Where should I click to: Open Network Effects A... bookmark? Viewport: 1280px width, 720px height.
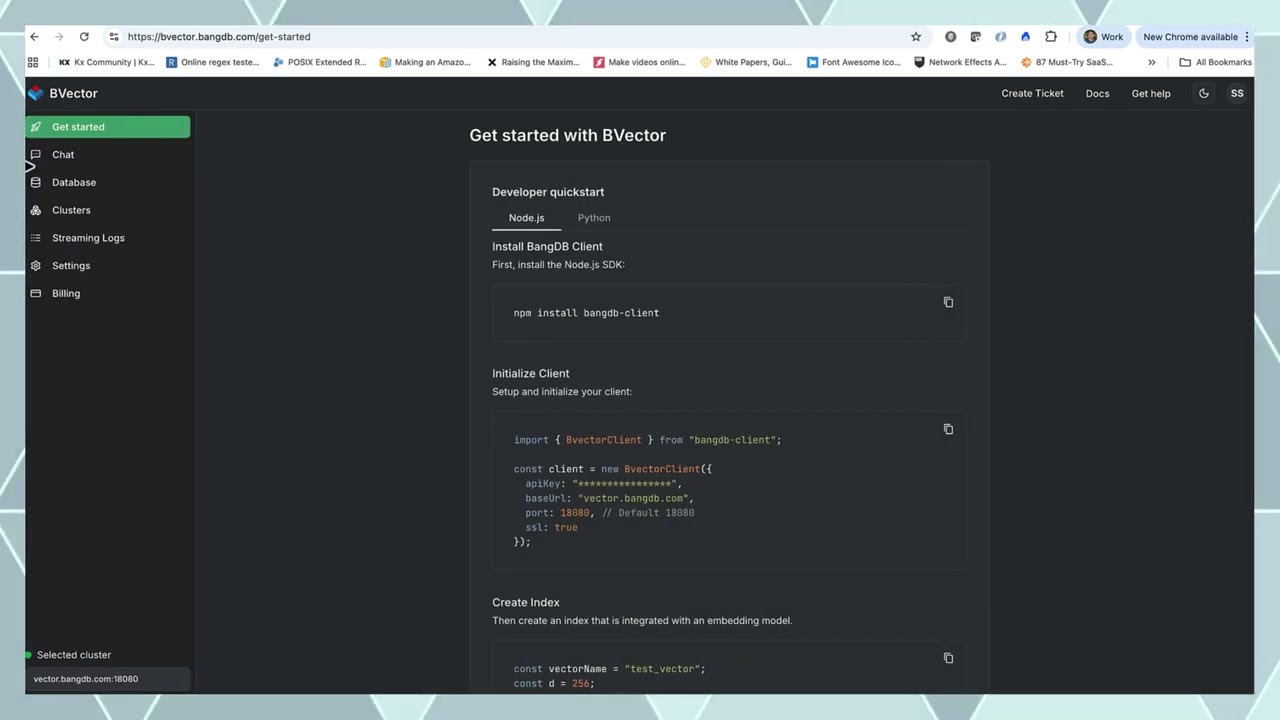coord(960,62)
